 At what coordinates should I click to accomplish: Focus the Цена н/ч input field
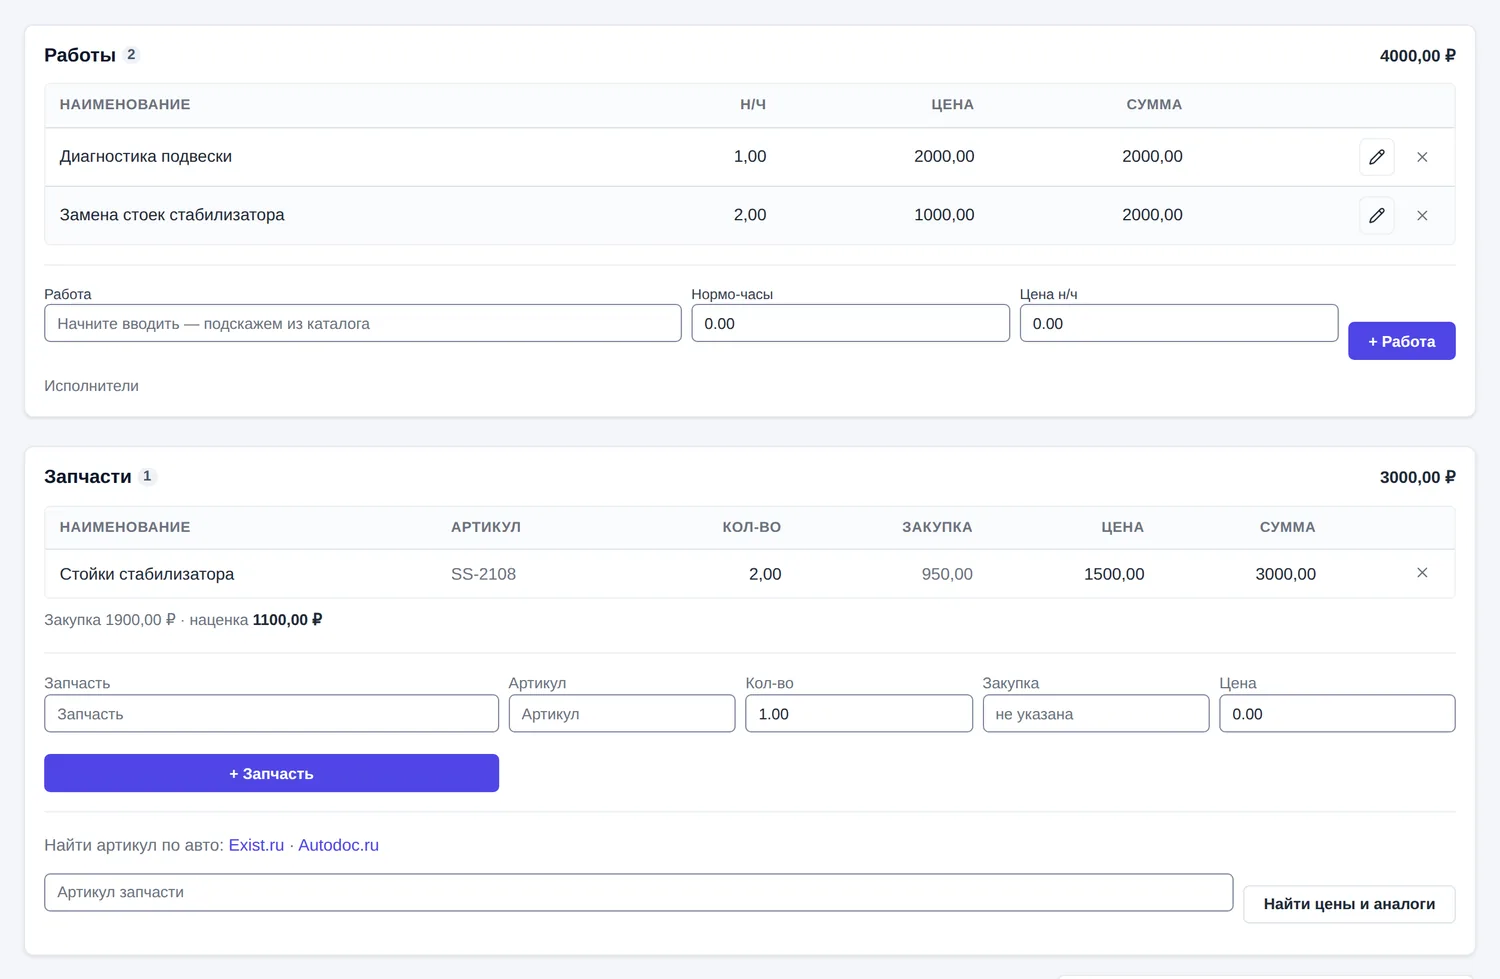(1179, 323)
